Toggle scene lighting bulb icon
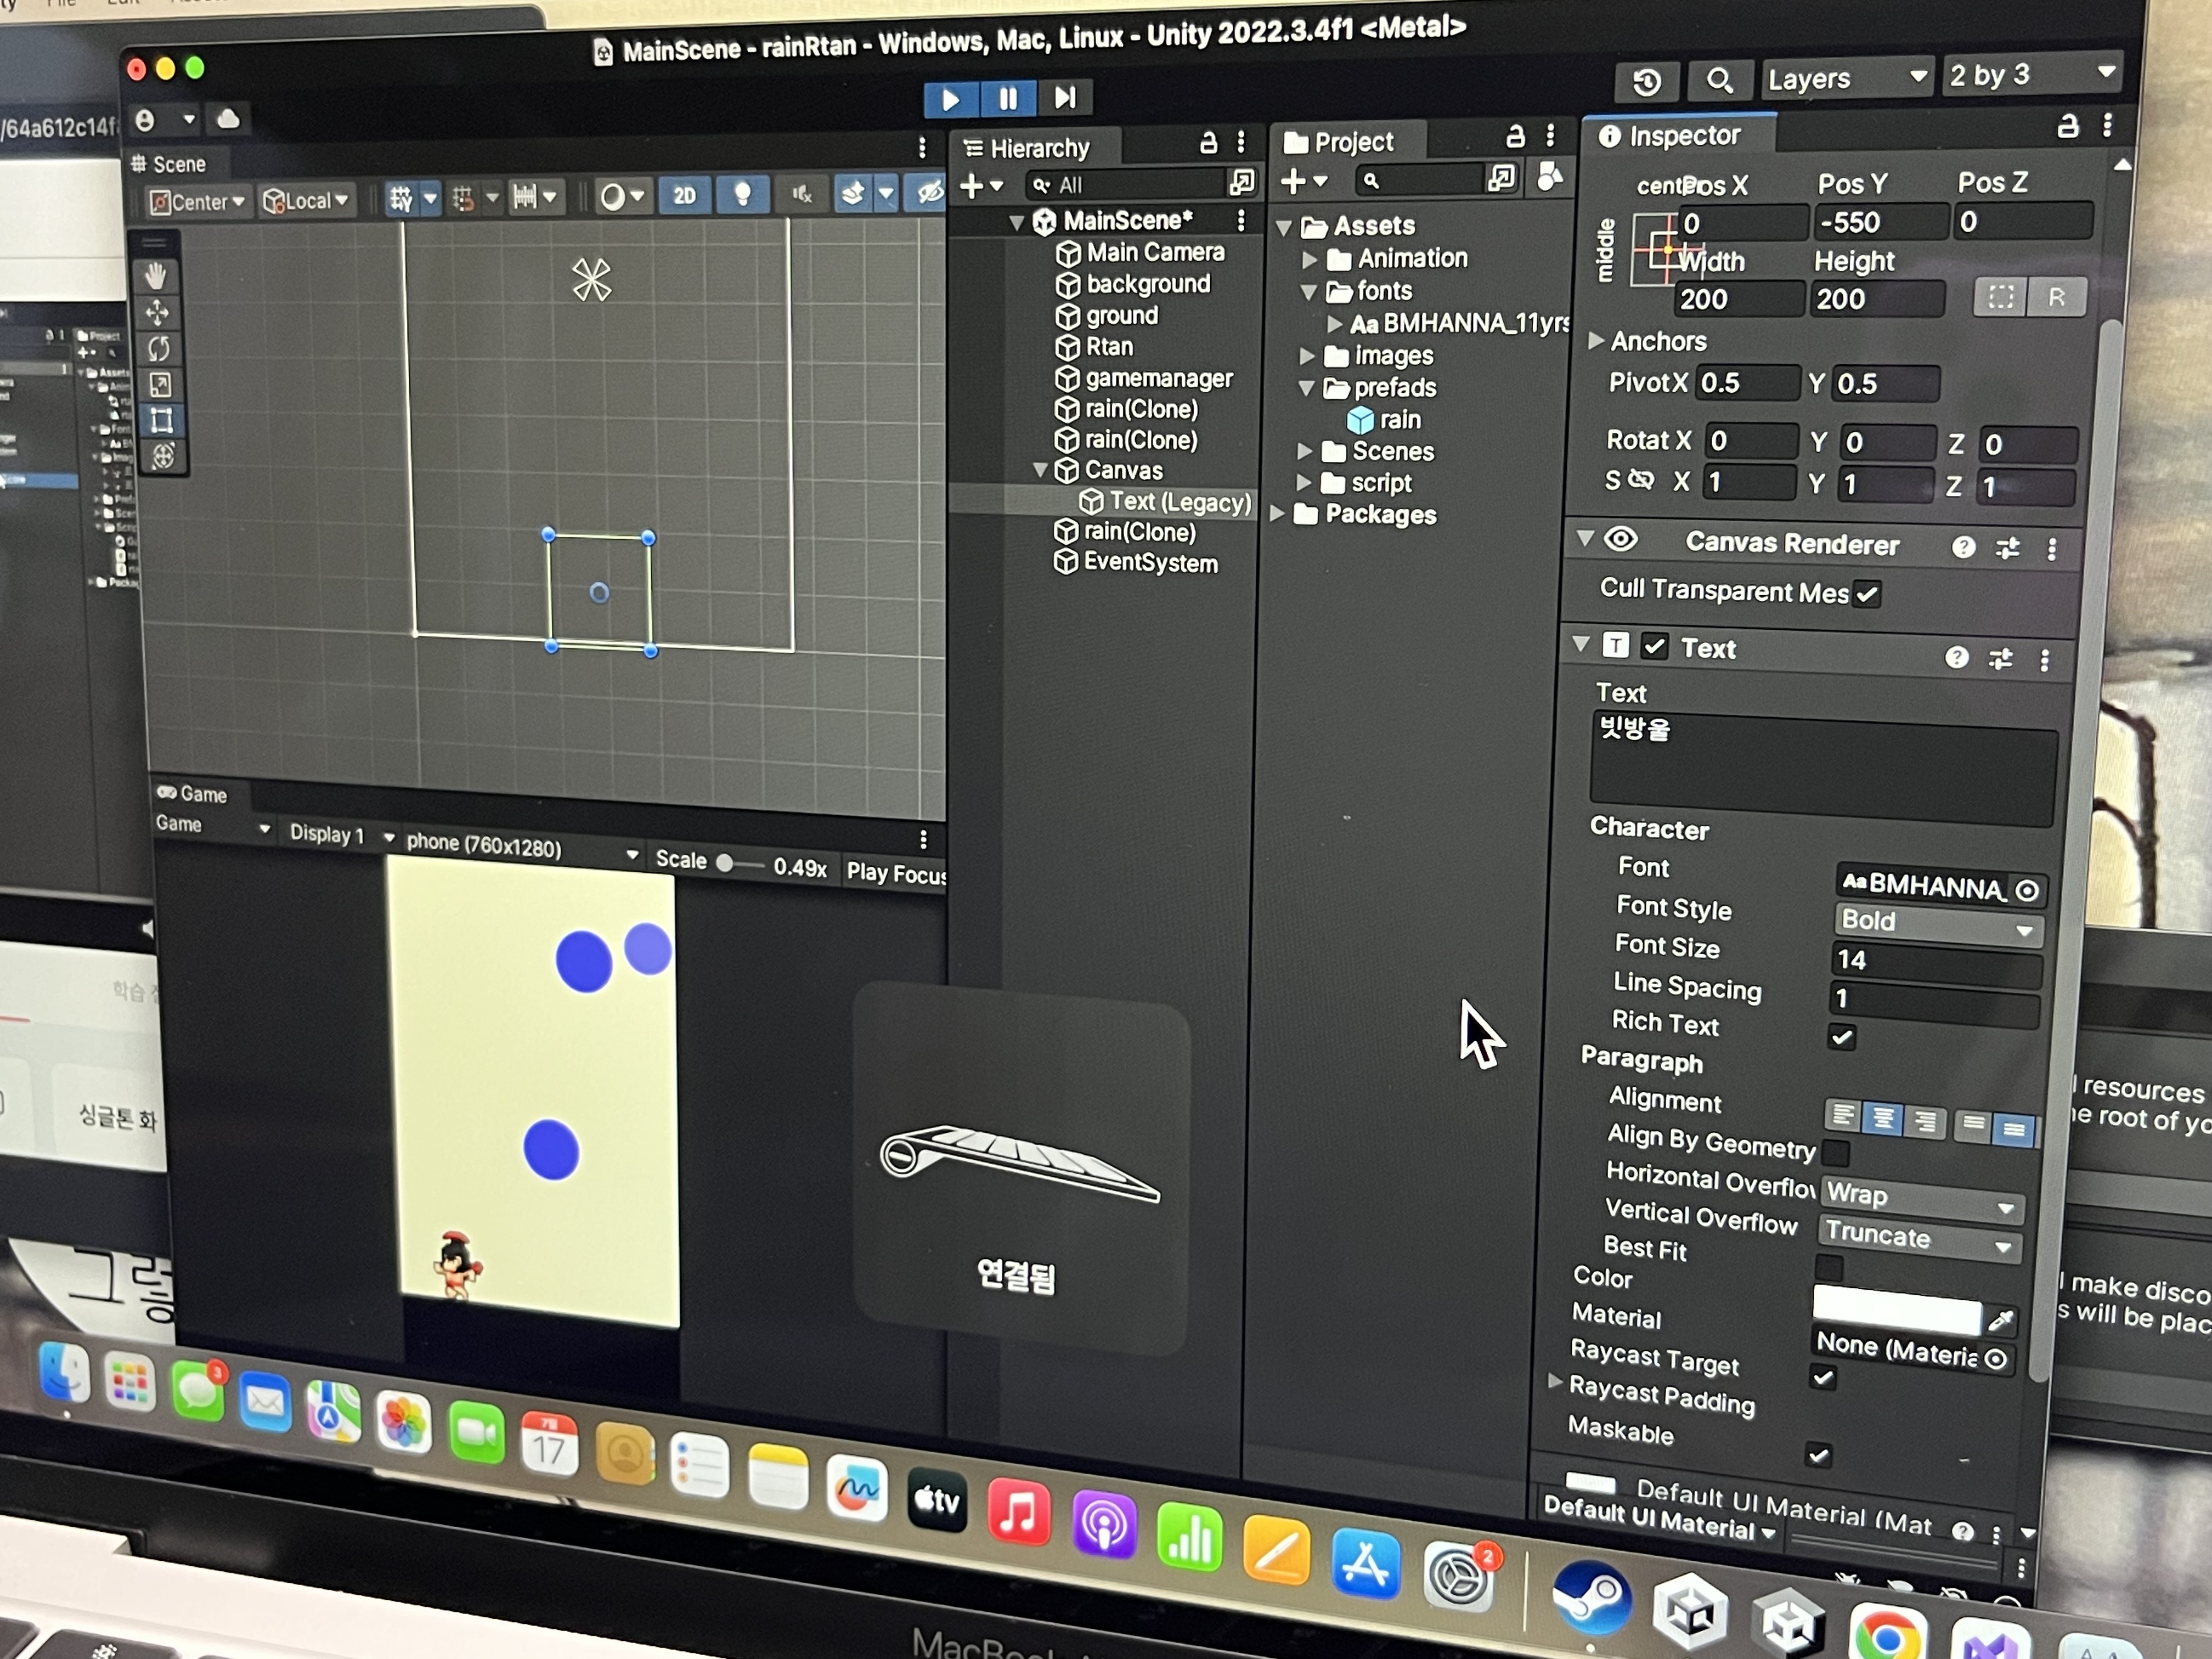The width and height of the screenshot is (2212, 1659). click(x=742, y=194)
